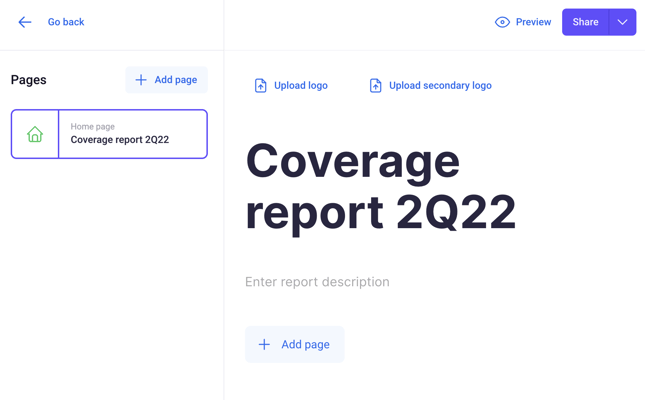
Task: Click the Upload logo link text
Action: (x=301, y=86)
